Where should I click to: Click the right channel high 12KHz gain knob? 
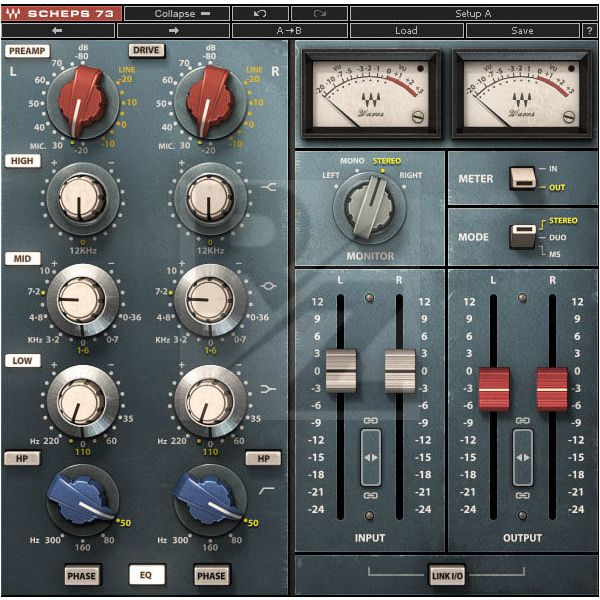(x=210, y=199)
